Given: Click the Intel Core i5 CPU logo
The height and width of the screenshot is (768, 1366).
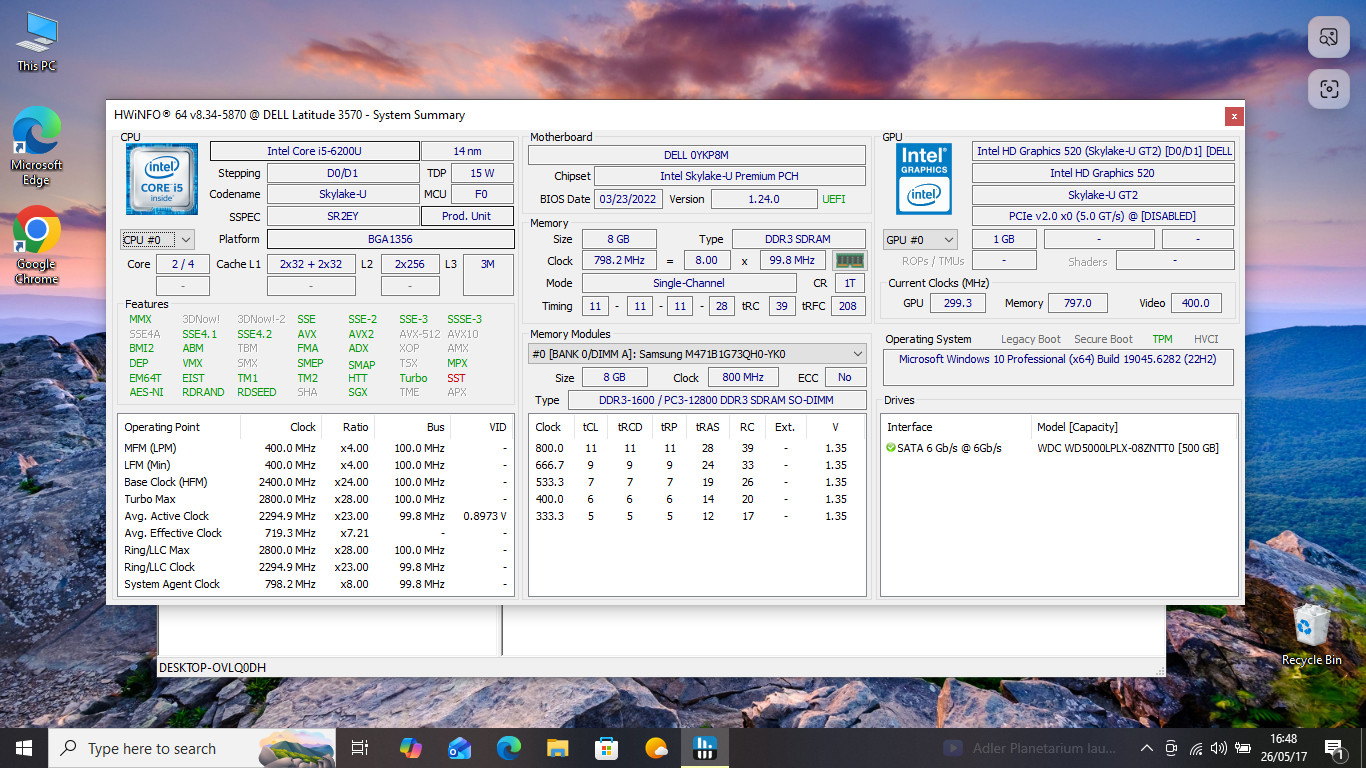Looking at the screenshot, I should pos(161,179).
